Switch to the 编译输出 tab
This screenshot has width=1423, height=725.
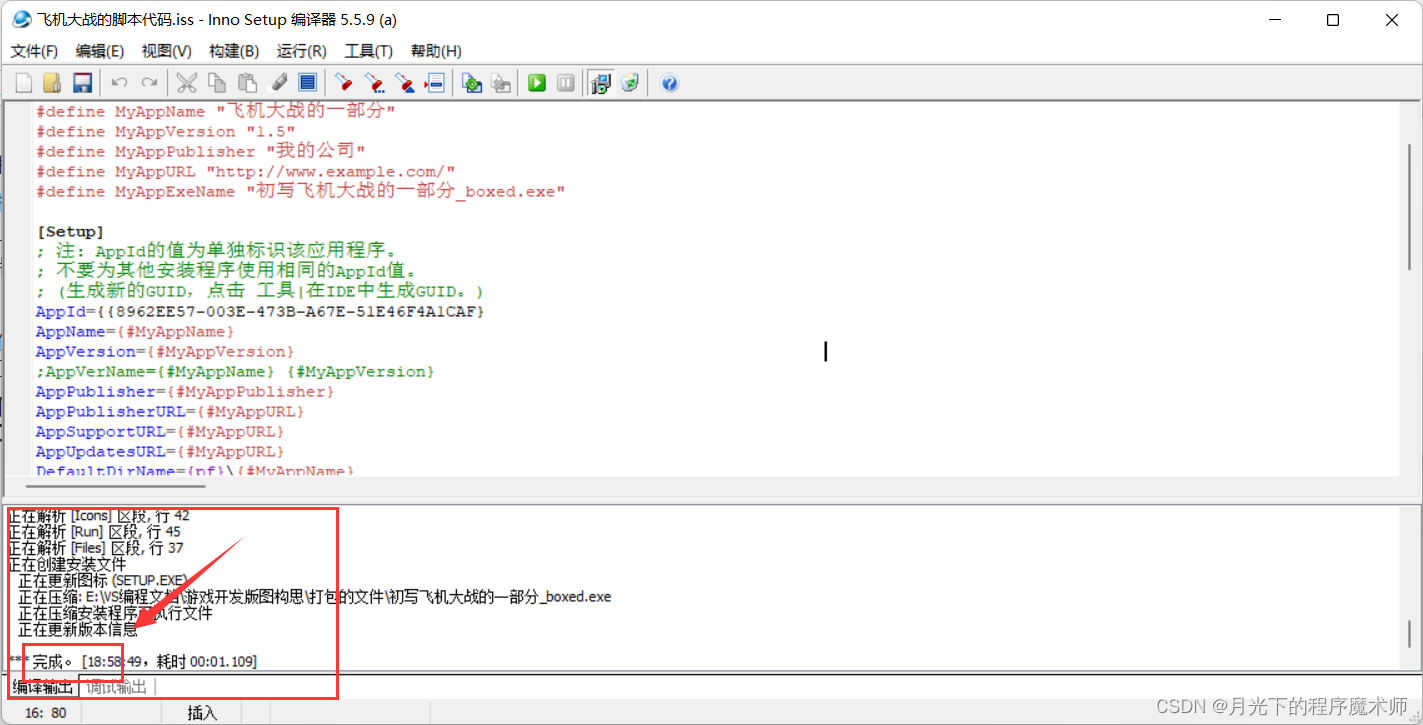tap(43, 687)
